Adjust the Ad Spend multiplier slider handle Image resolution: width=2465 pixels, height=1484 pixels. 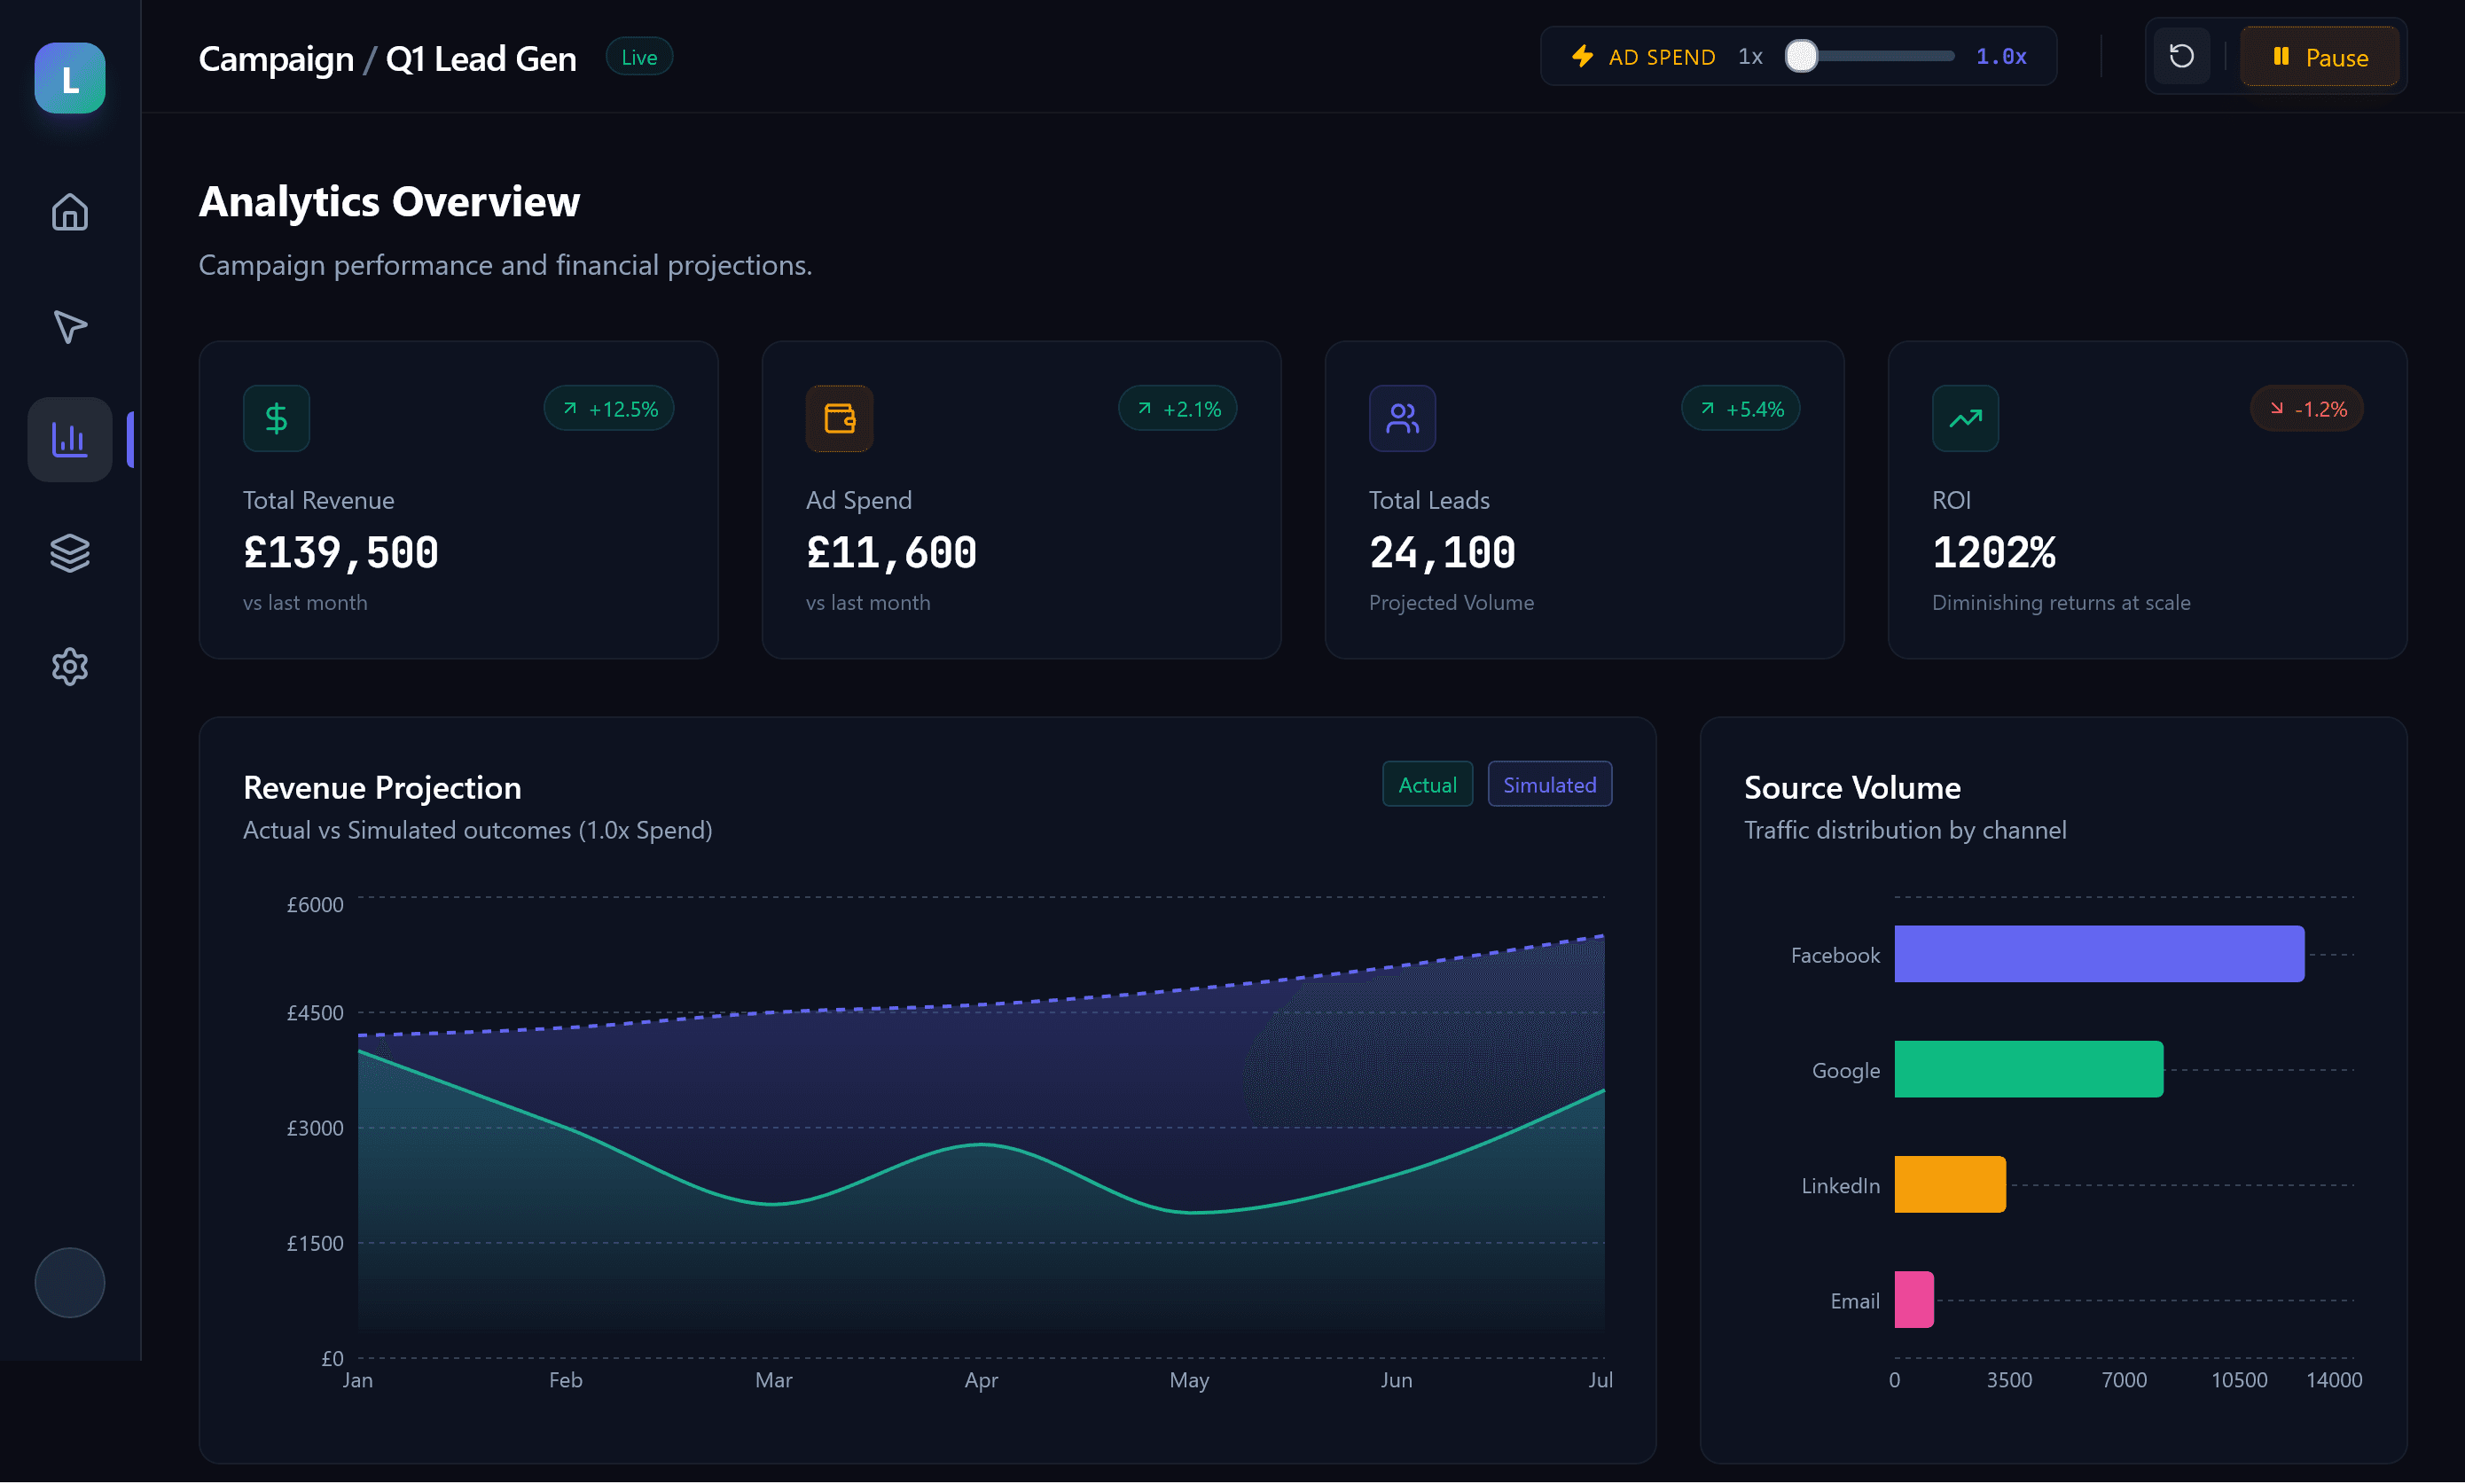click(1801, 56)
